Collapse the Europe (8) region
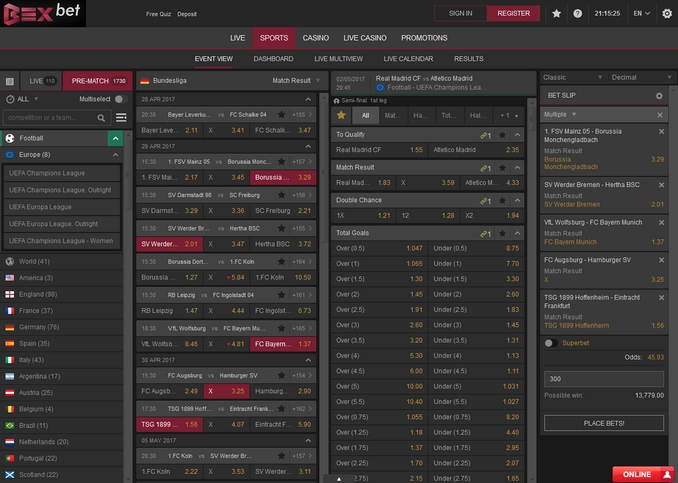 (115, 155)
